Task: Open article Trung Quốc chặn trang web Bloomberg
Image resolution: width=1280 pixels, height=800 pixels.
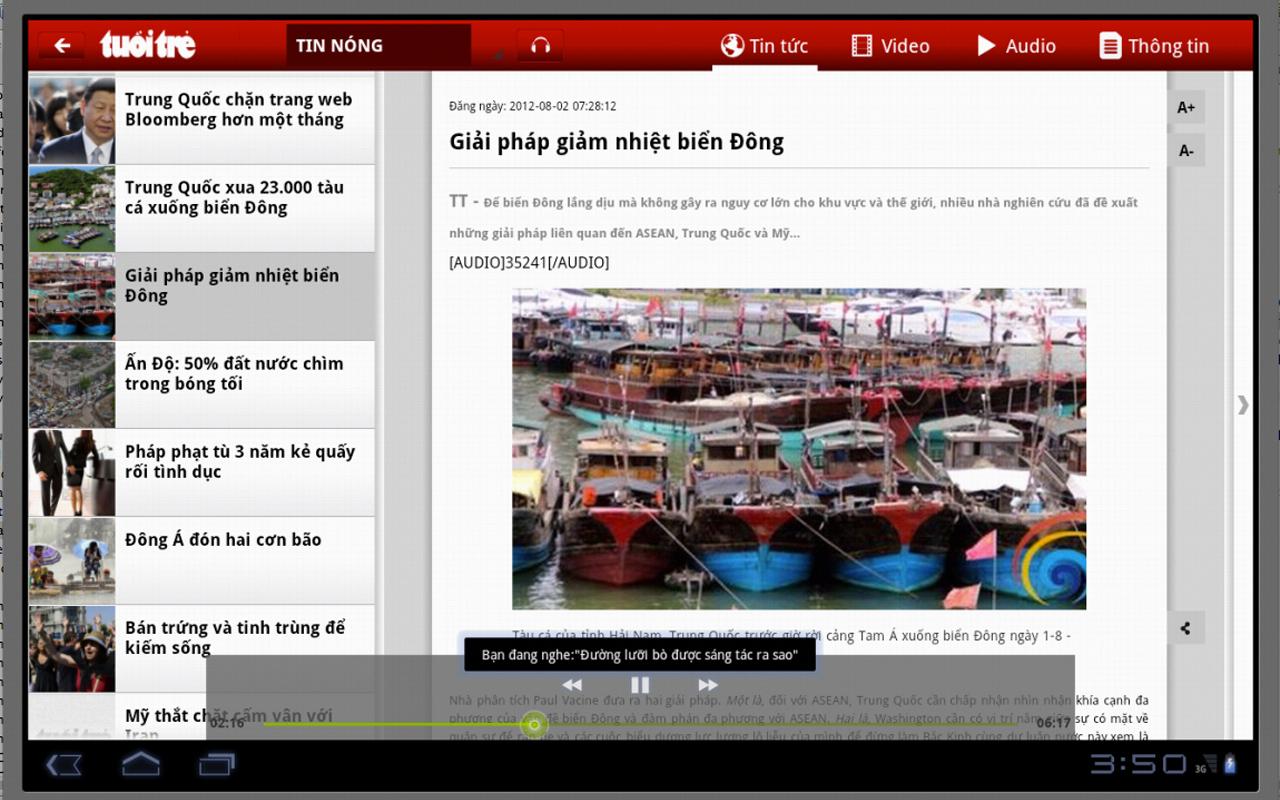Action: pos(201,120)
